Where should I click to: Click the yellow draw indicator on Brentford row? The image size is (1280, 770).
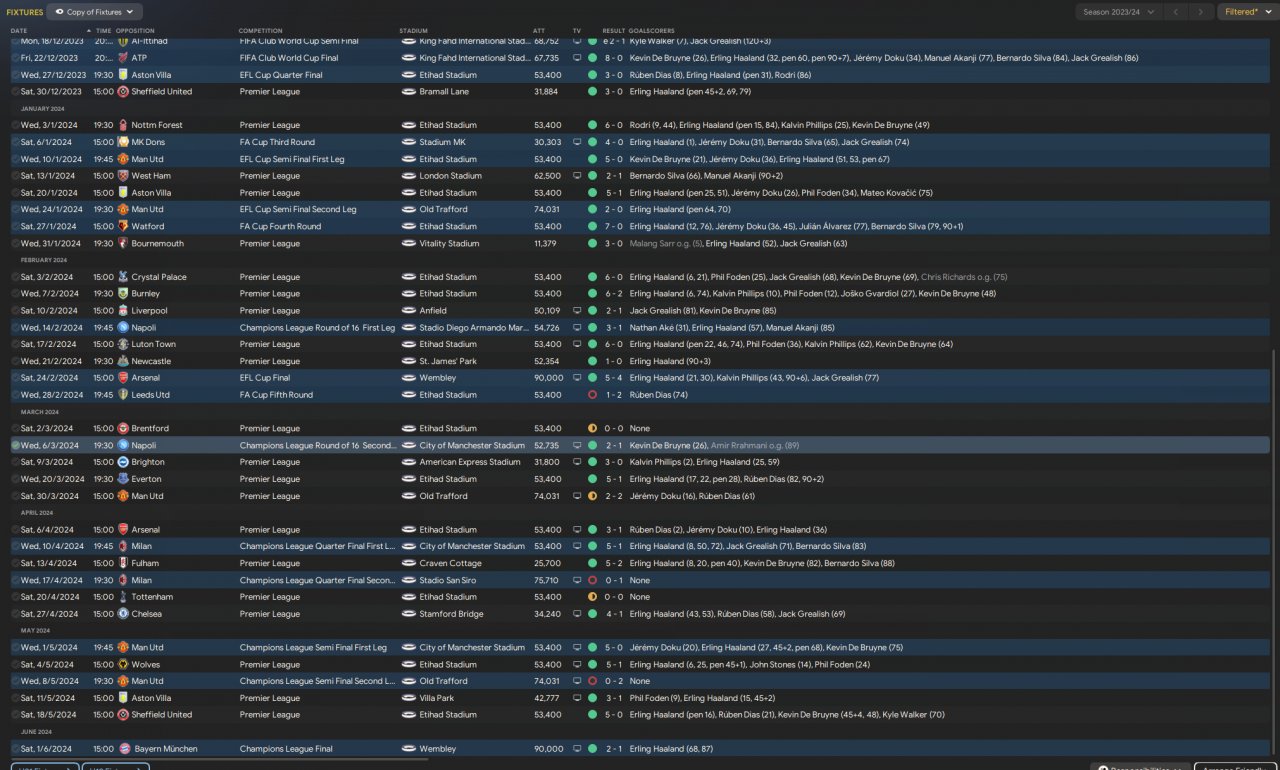click(x=592, y=428)
